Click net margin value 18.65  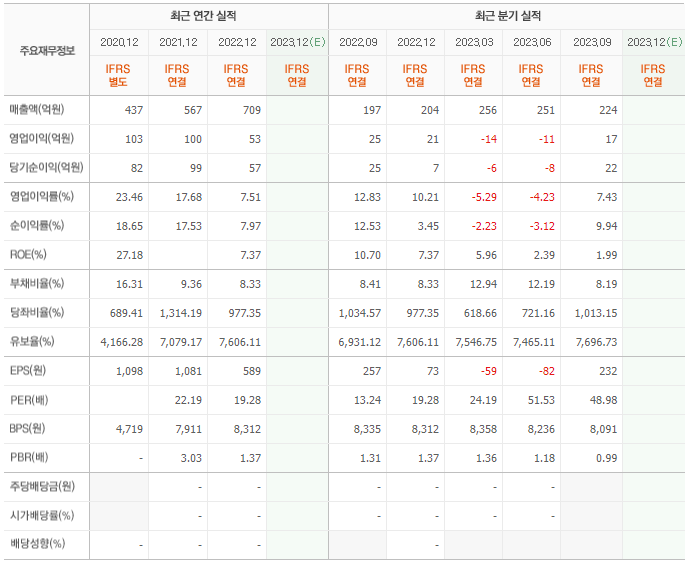point(129,226)
